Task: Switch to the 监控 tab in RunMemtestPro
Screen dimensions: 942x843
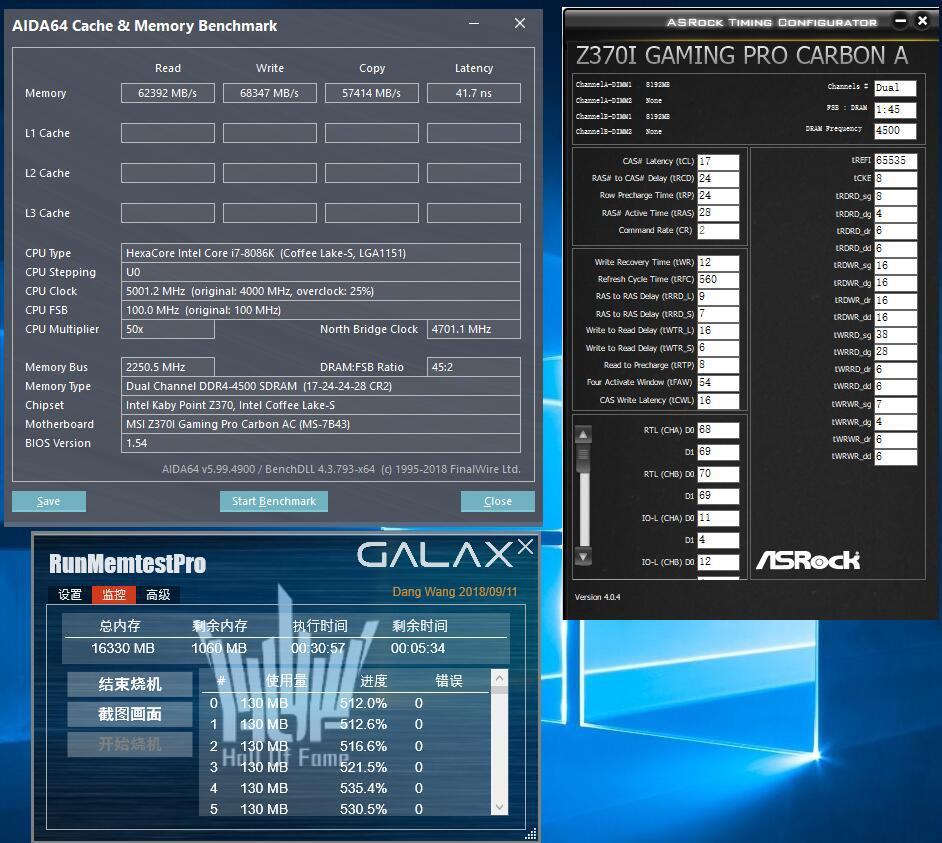Action: tap(114, 595)
